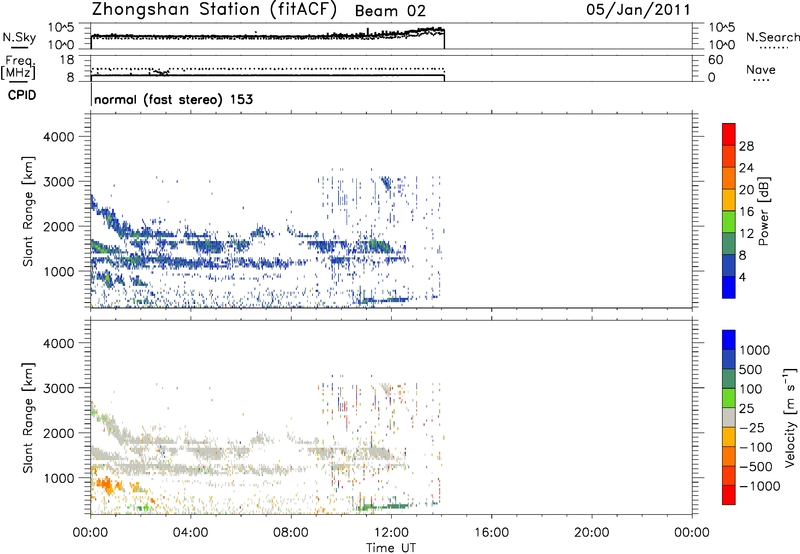Click the blue 1000 m/s Velocity colorbar swatch
Screen dimensions: 800x554
(729, 340)
